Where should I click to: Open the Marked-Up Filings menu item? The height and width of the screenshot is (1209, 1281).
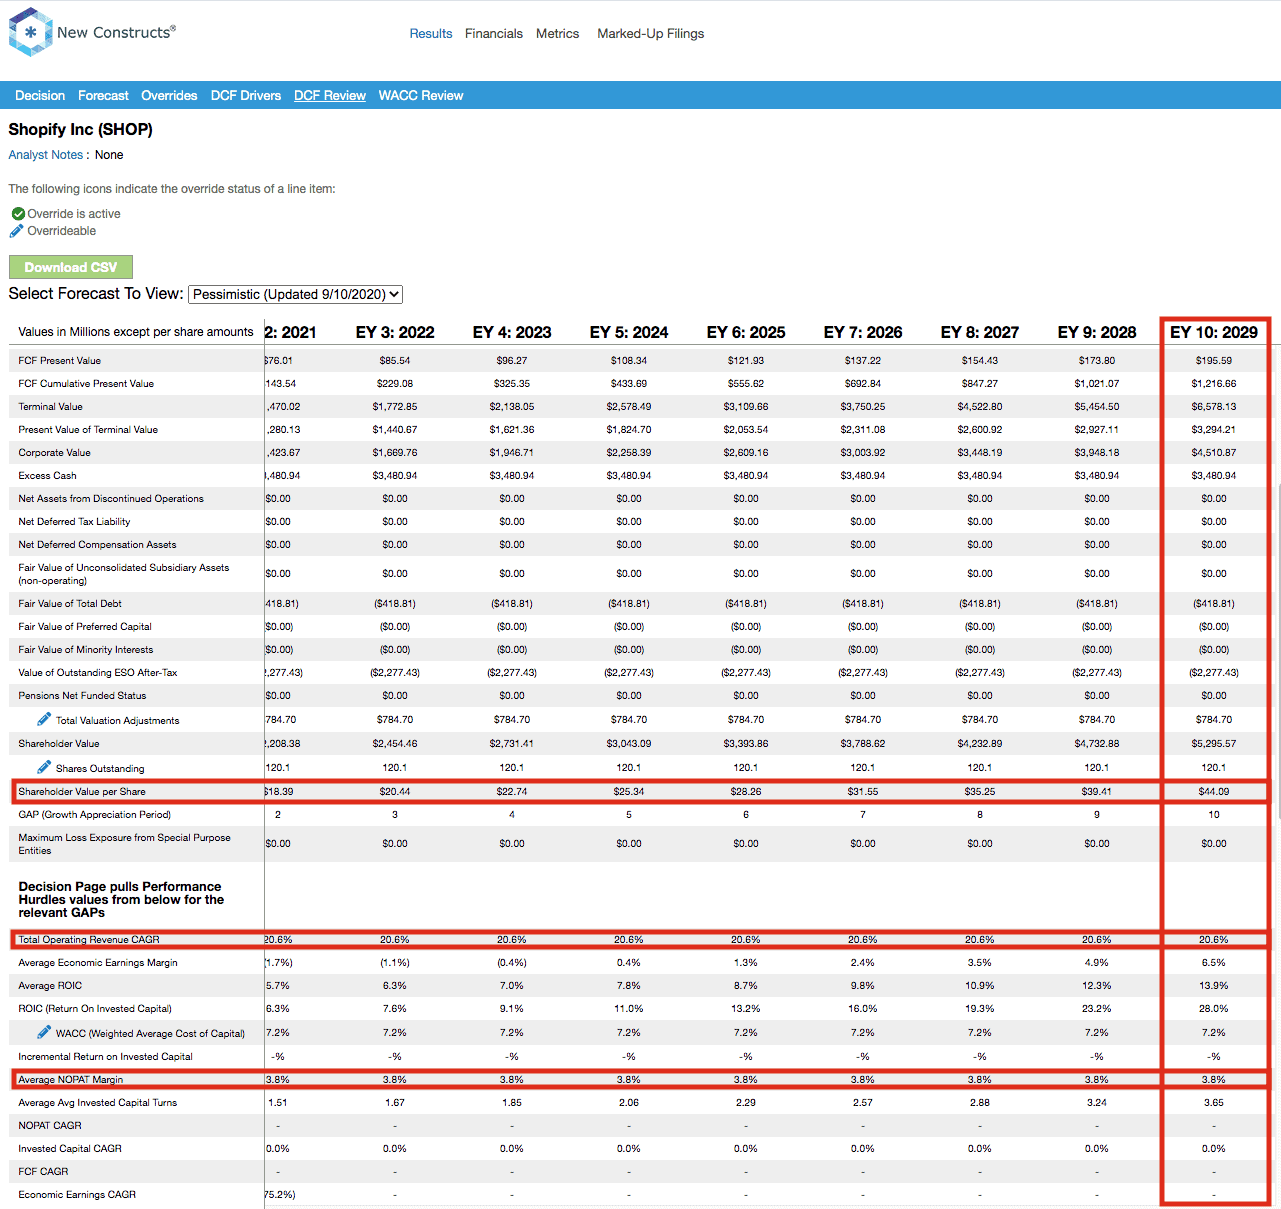pyautogui.click(x=651, y=34)
